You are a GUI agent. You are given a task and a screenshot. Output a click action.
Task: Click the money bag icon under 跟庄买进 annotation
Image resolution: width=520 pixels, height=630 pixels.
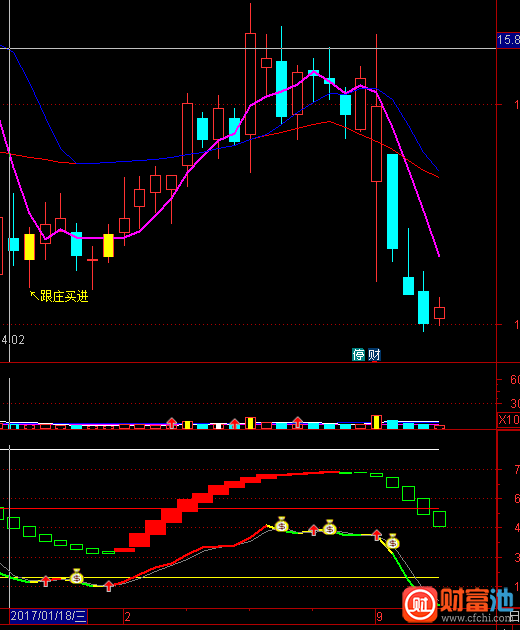coord(76,576)
